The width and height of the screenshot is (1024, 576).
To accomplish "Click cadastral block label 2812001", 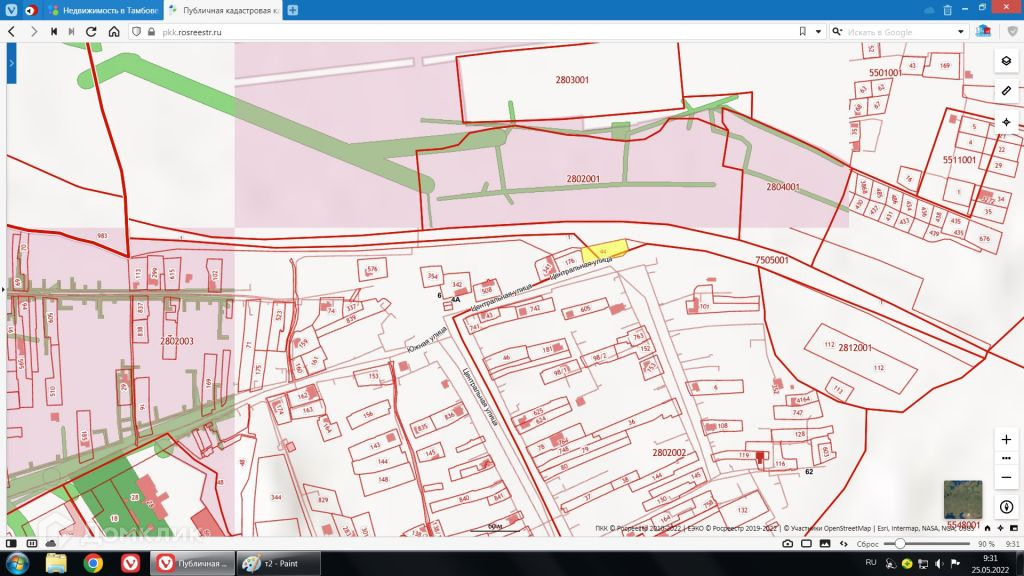I will 855,347.
